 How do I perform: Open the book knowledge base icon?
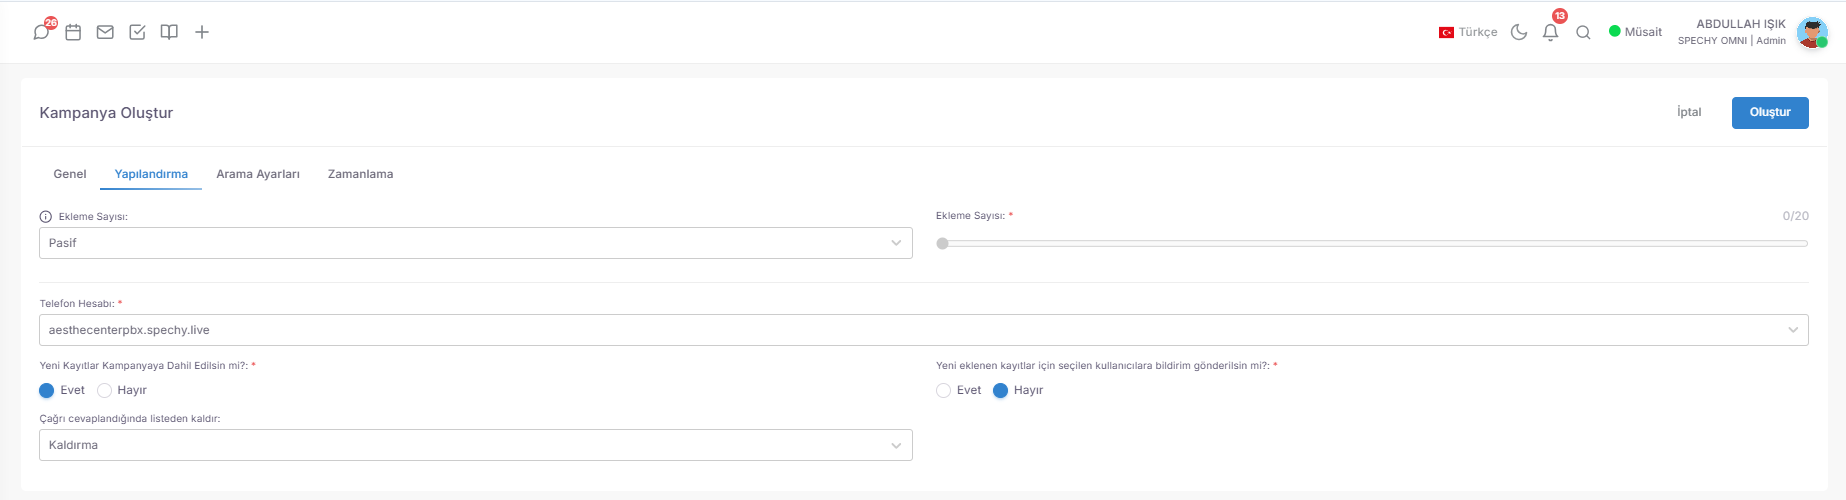click(169, 32)
